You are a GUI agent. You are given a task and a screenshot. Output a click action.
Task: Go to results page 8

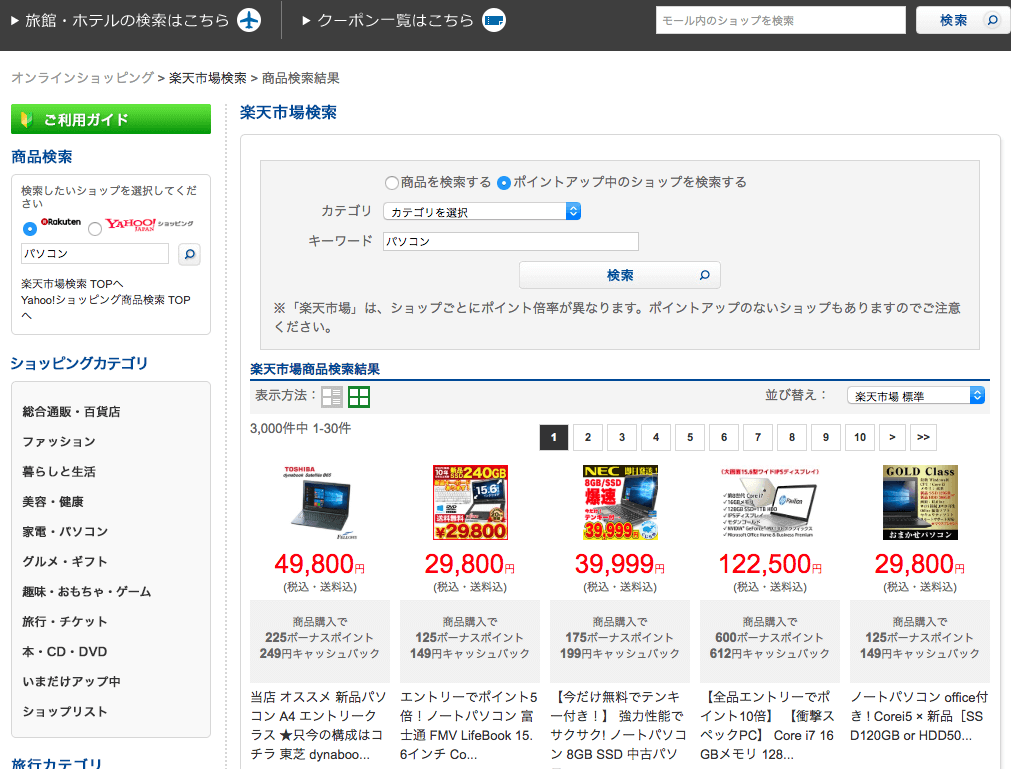[x=792, y=437]
